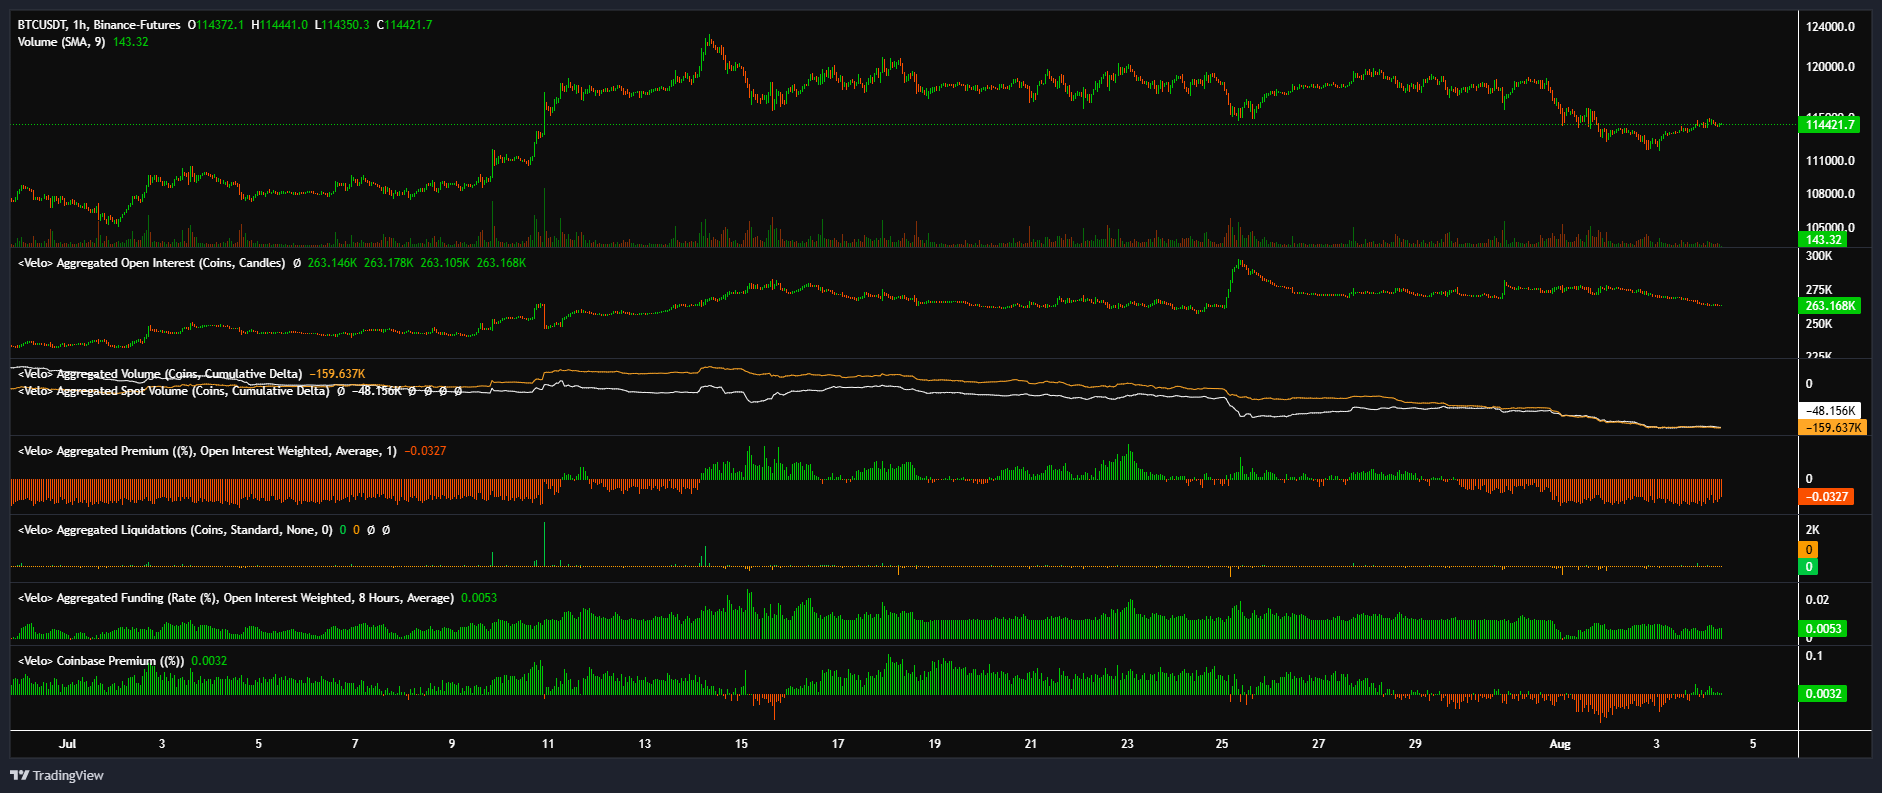Click the green 263.168K scale tag

click(1830, 306)
